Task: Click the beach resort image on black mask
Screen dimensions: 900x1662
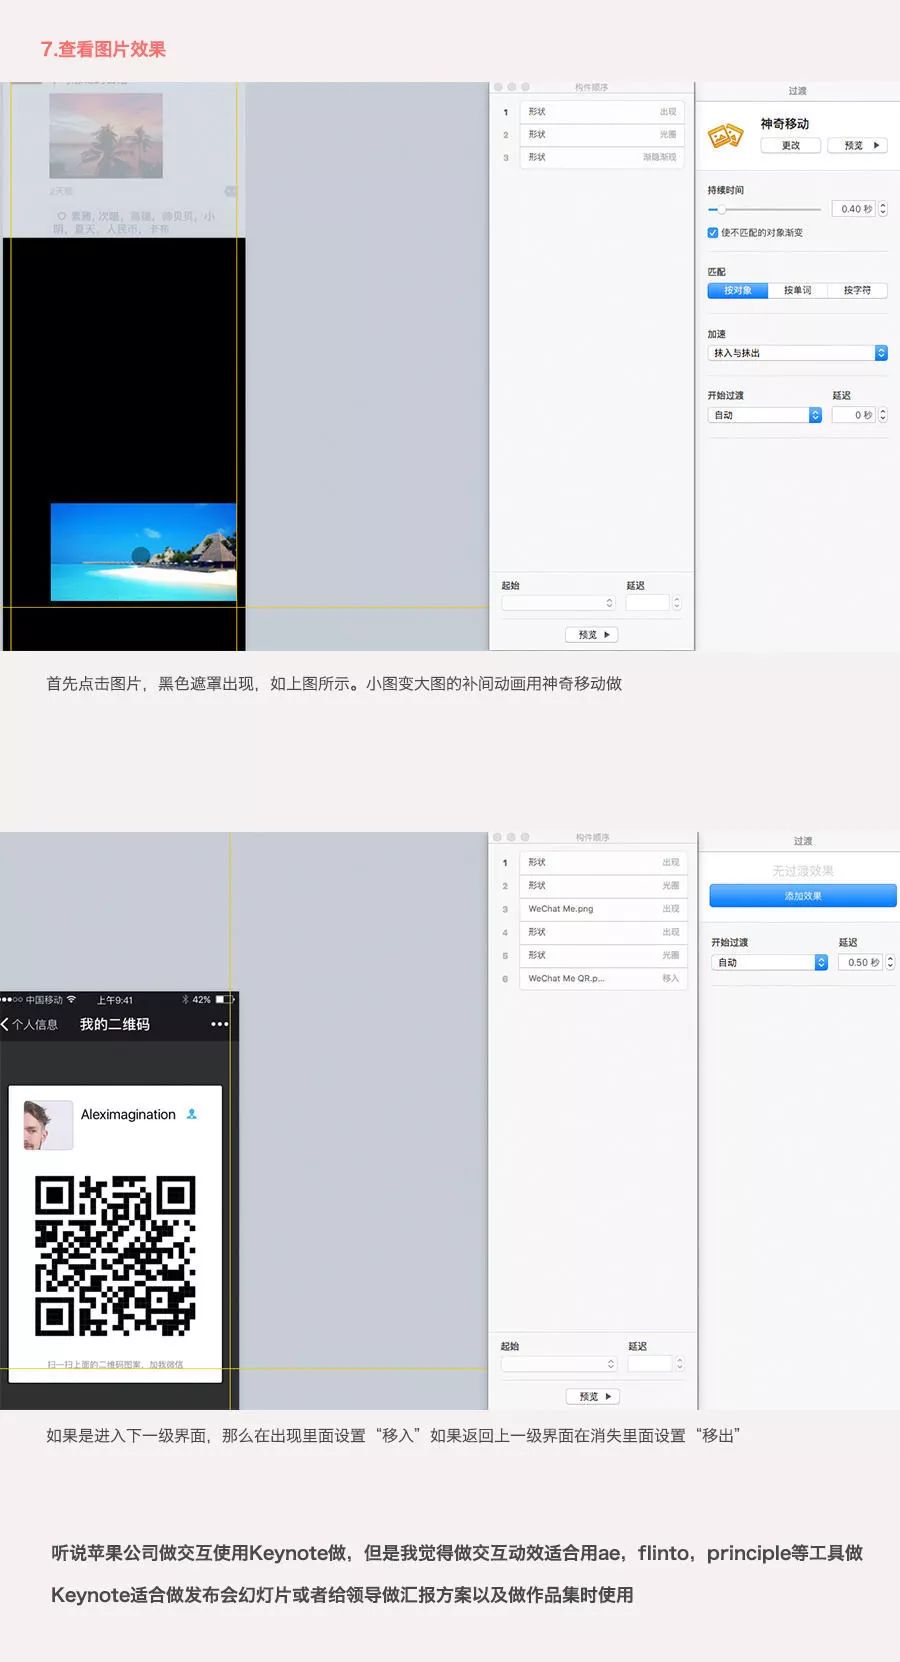Action: (x=143, y=552)
